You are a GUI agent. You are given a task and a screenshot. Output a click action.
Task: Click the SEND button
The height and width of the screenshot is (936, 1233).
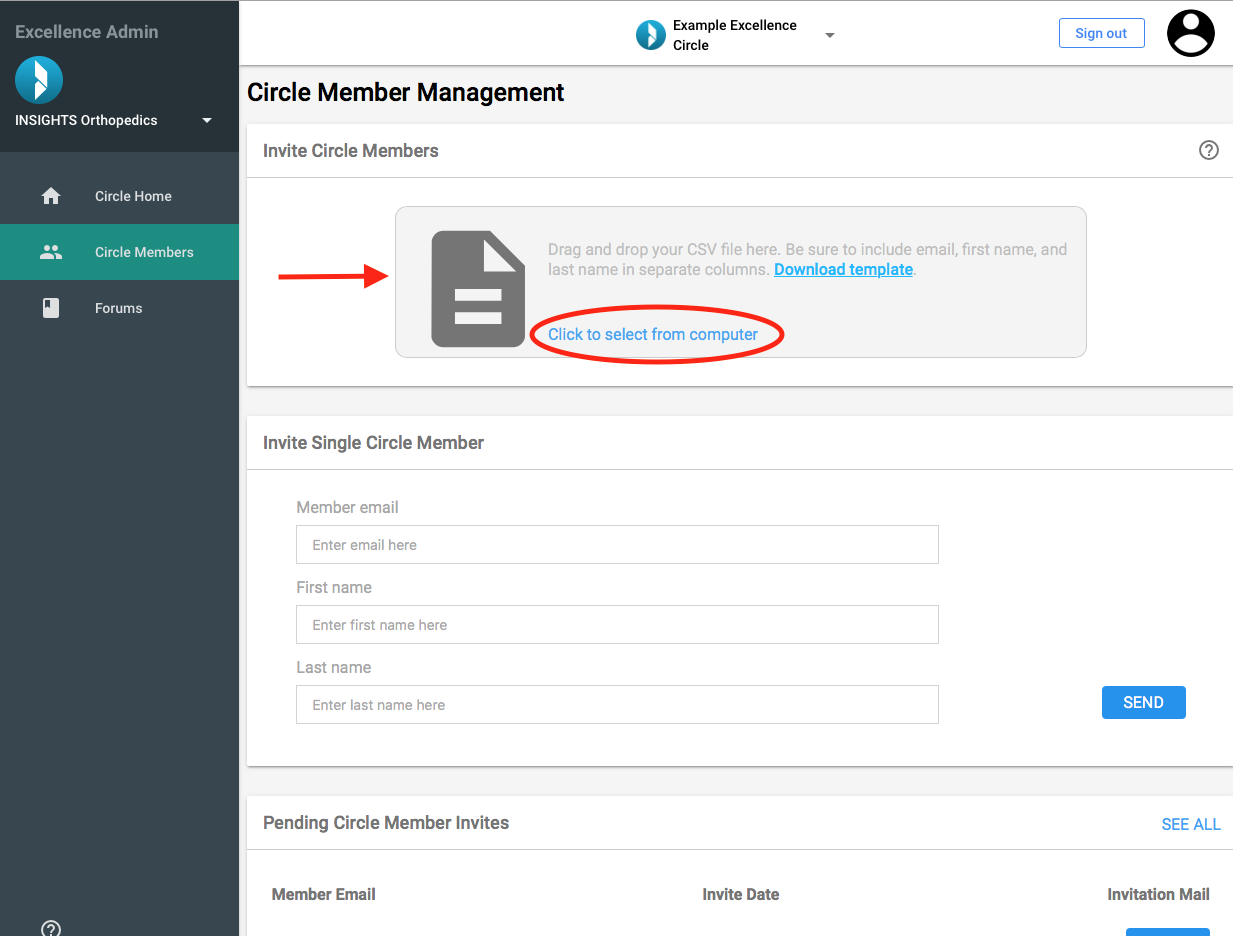coord(1143,702)
